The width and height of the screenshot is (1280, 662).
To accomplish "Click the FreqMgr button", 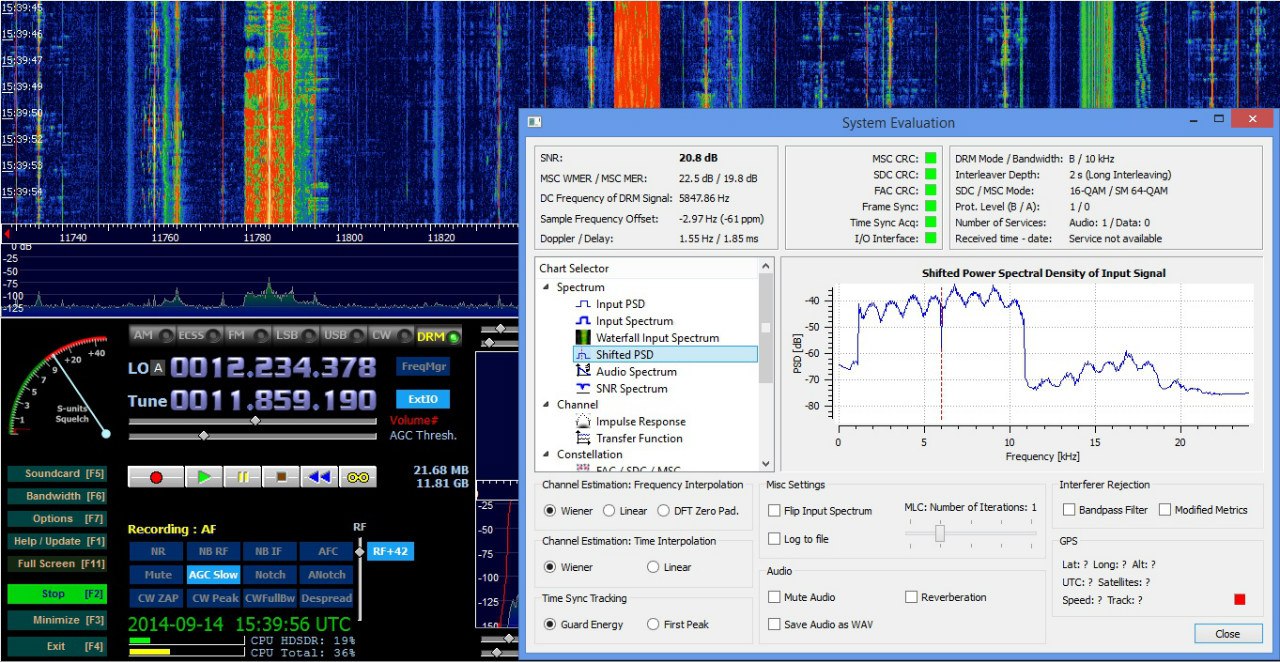I will (422, 367).
